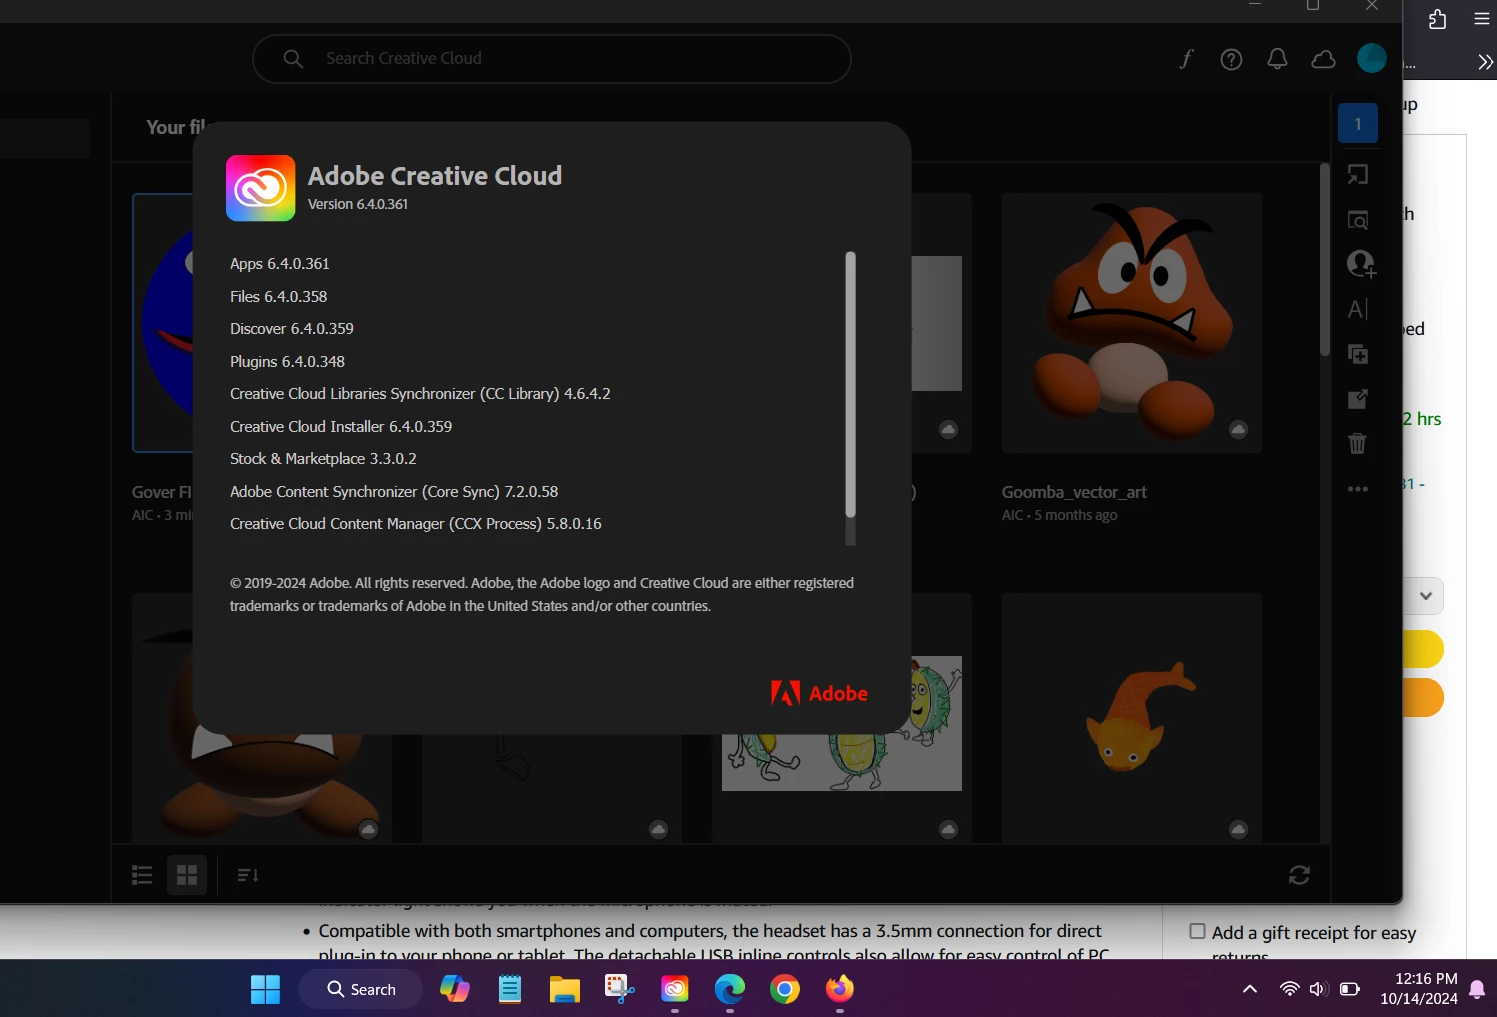
Task: Open Copilot from the taskbar
Action: coord(455,989)
